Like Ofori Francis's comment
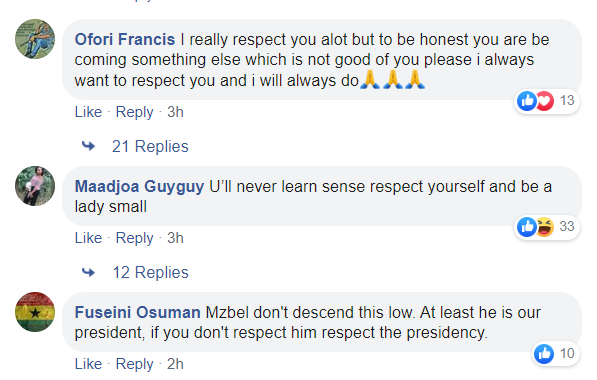This screenshot has height=380, width=597. (88, 112)
